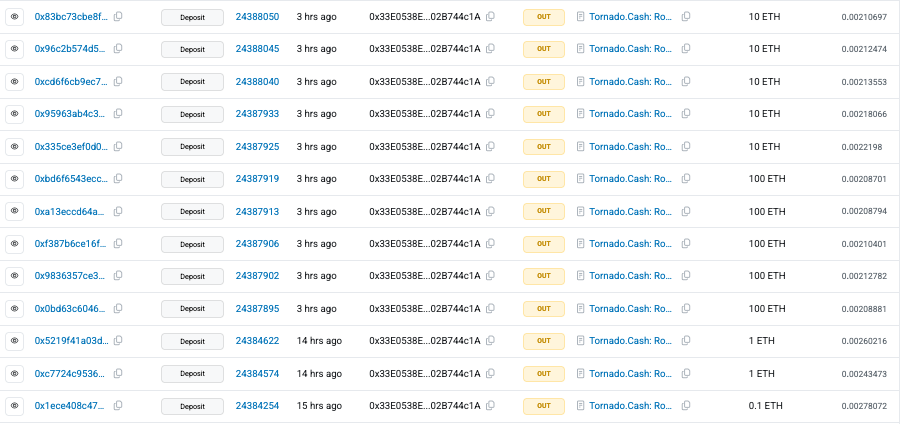
Task: Click the Deposit method label in block 24384622 row
Action: pos(192,341)
